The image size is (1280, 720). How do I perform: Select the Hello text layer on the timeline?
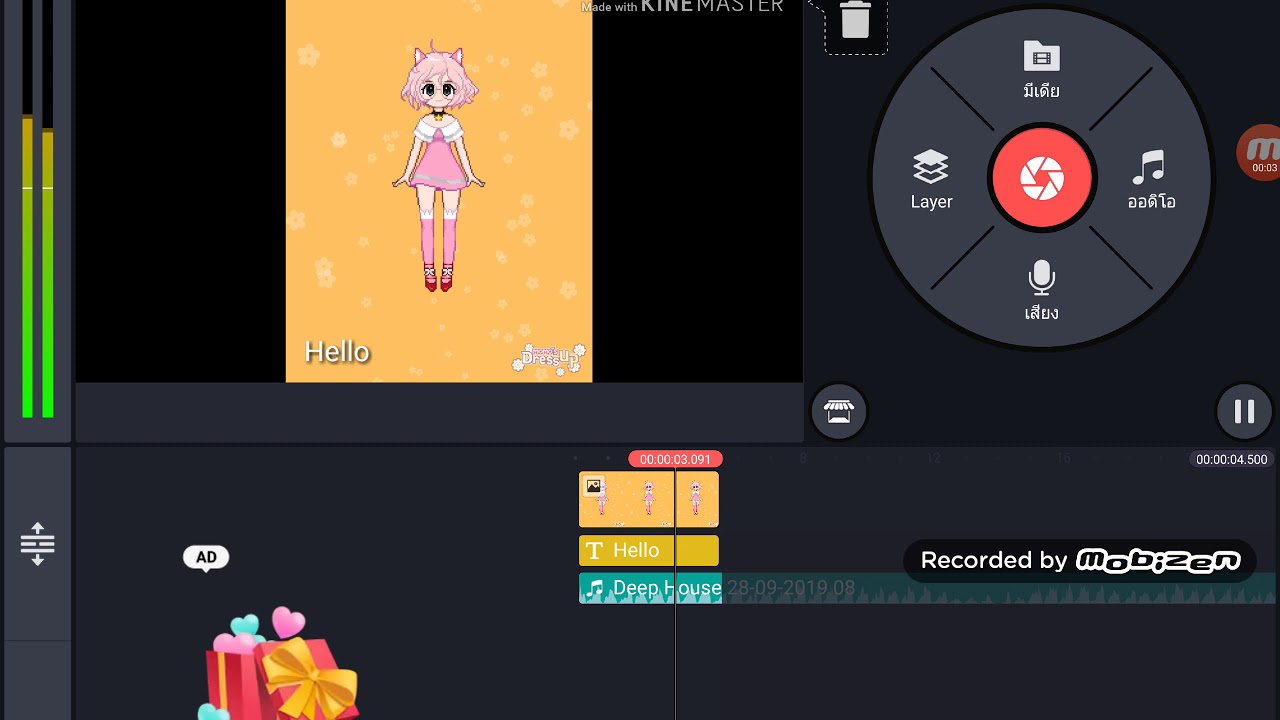point(649,551)
